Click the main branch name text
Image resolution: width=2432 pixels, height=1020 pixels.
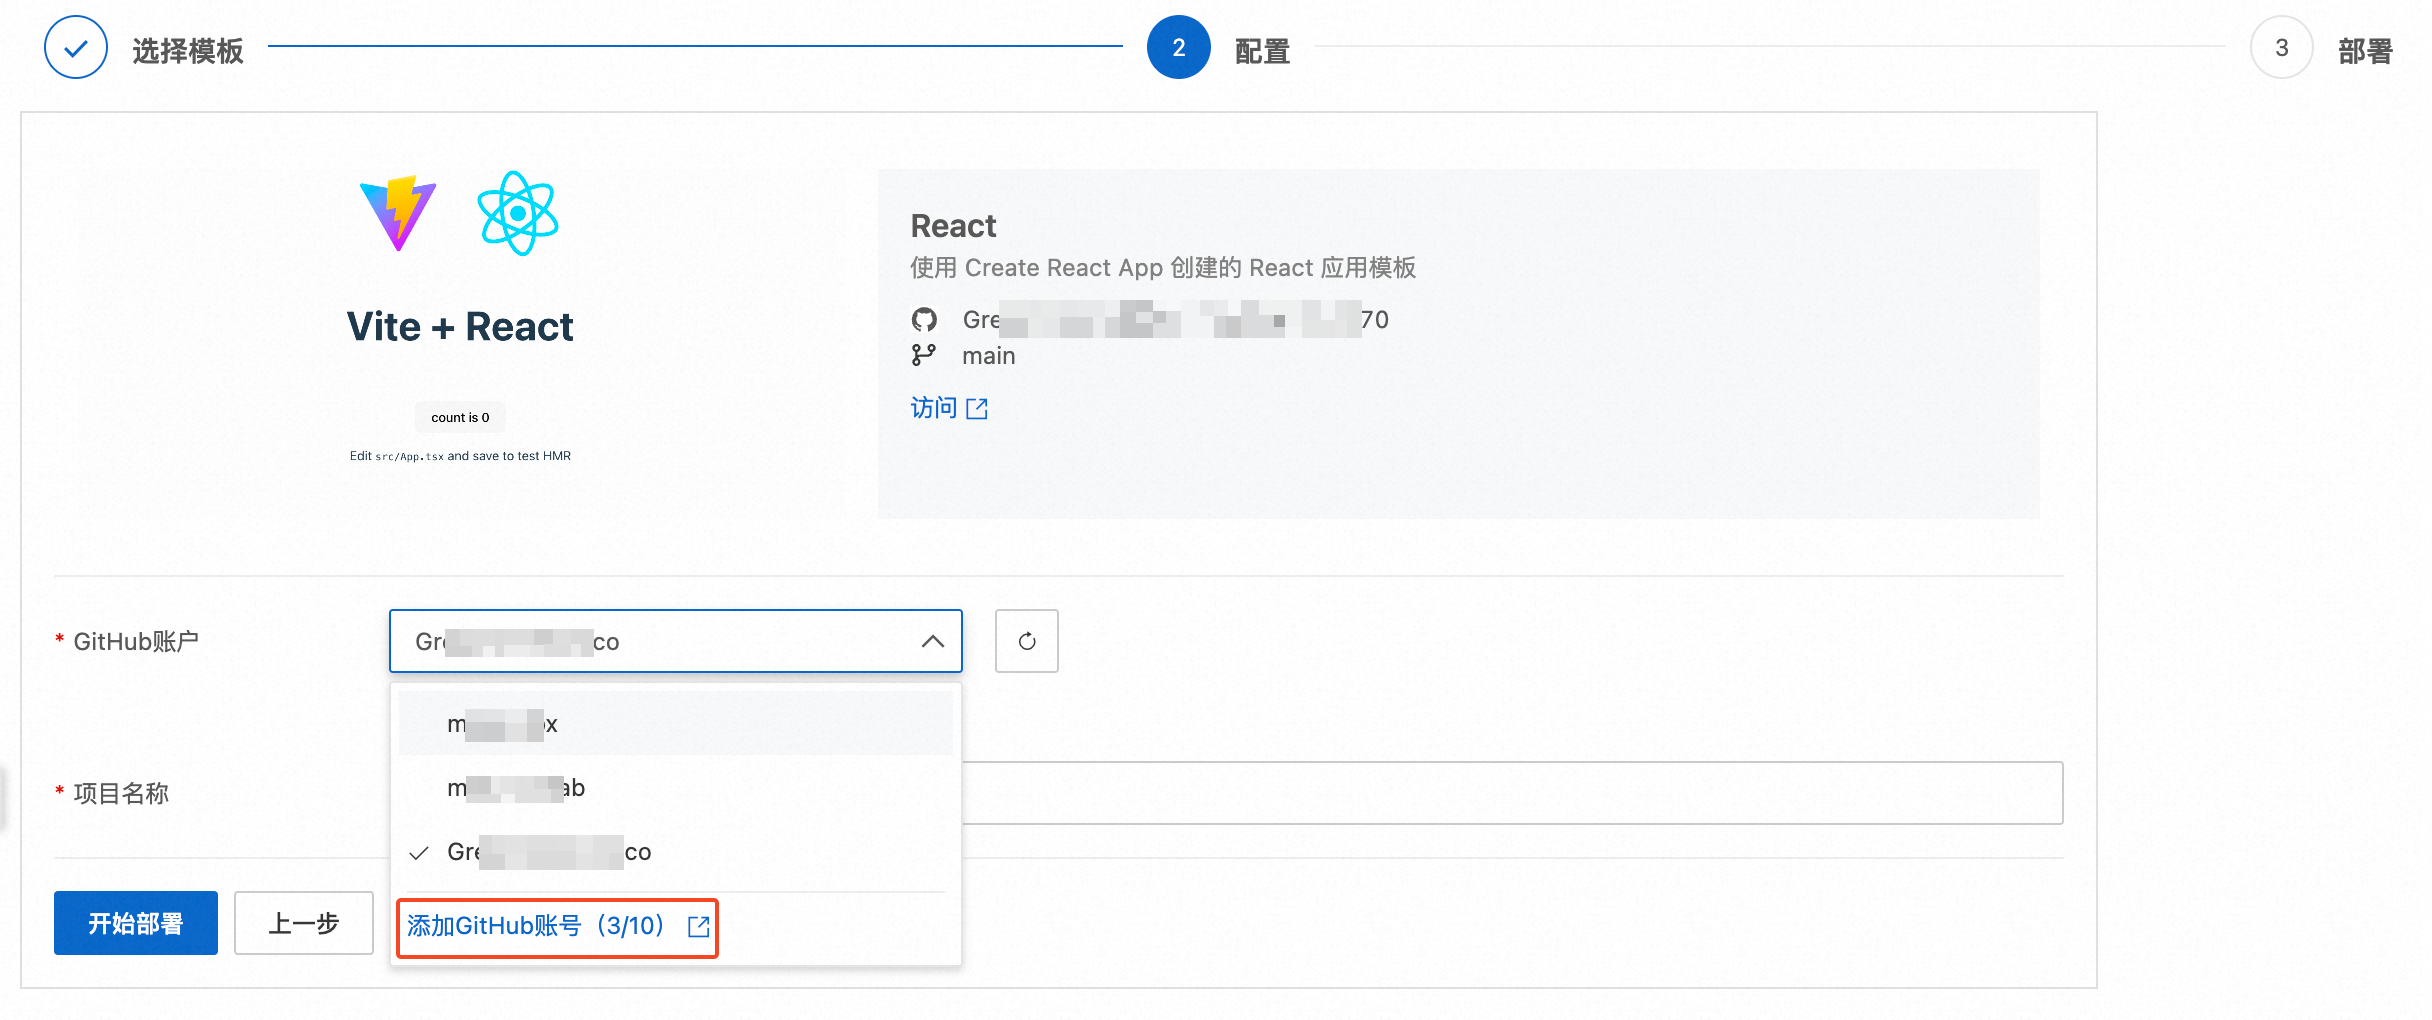[988, 356]
